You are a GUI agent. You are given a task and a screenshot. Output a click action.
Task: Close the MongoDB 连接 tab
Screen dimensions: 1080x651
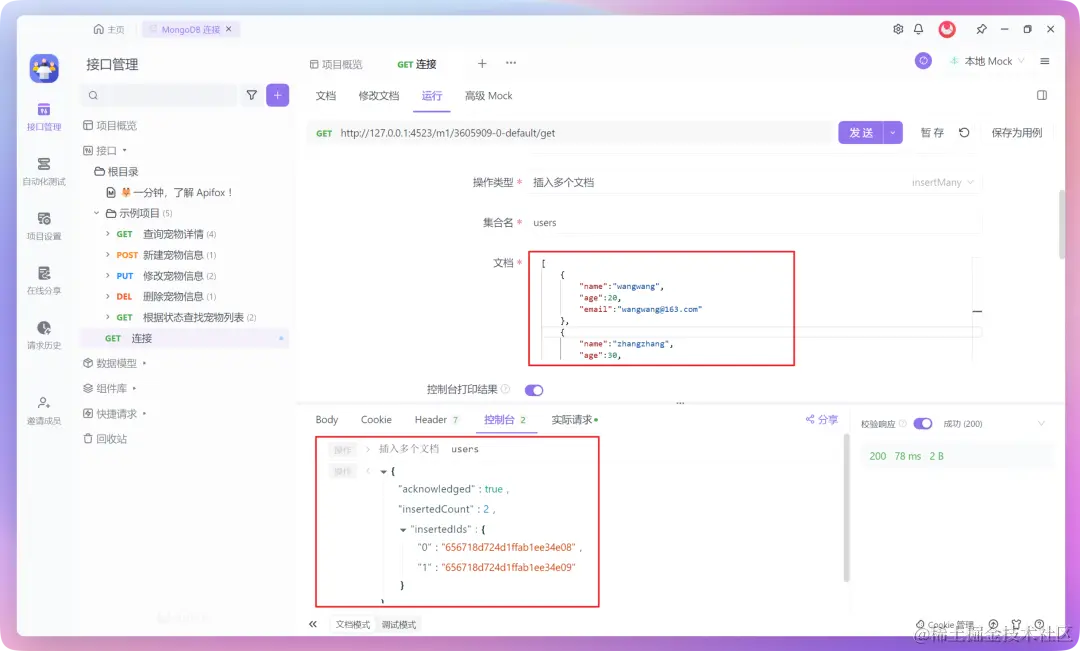[x=229, y=29]
